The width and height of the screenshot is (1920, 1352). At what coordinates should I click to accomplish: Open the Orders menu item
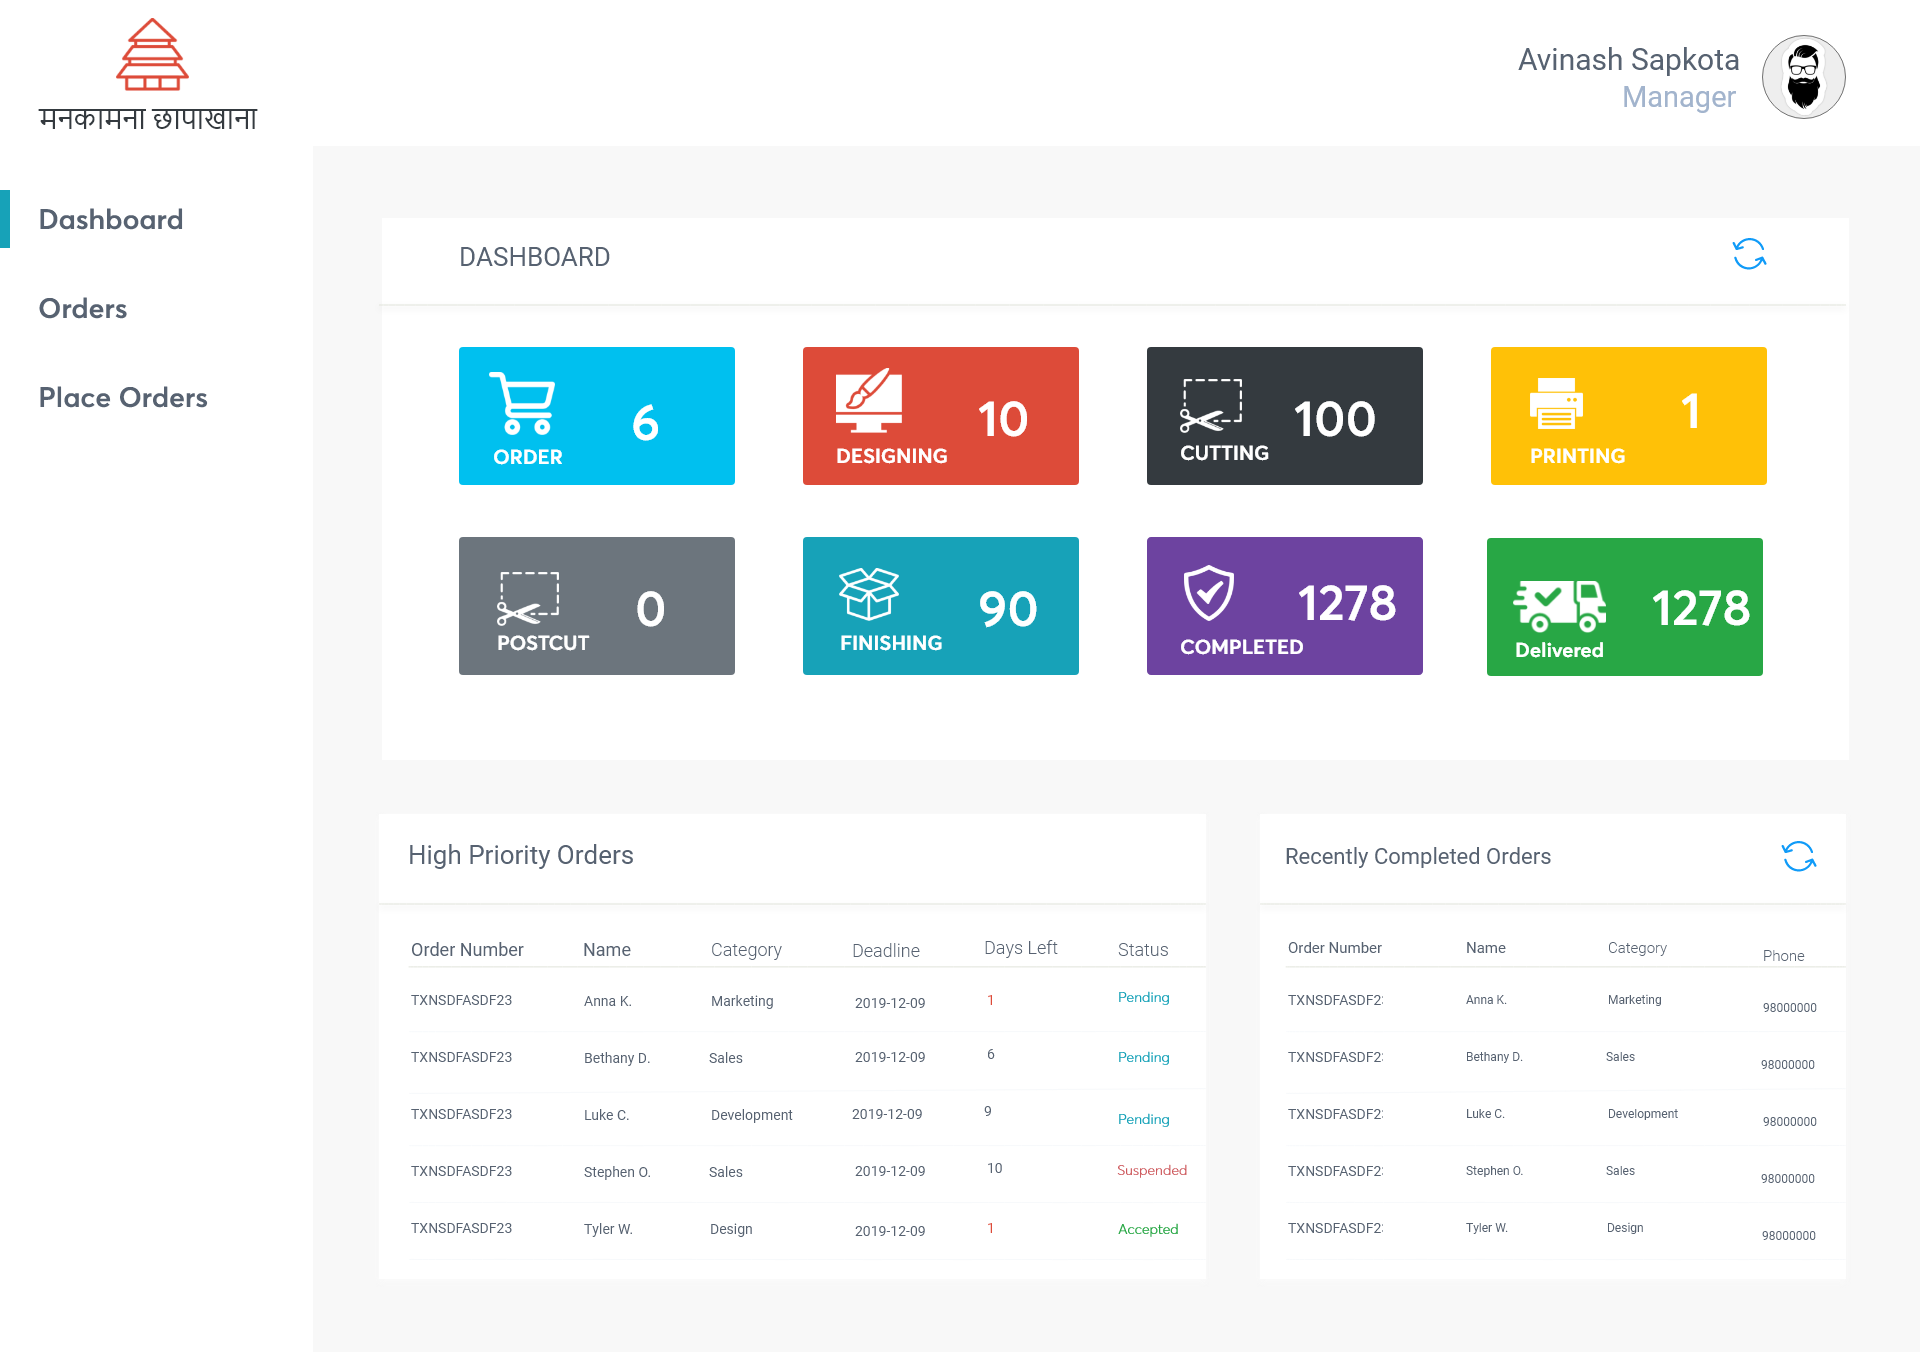click(x=83, y=309)
